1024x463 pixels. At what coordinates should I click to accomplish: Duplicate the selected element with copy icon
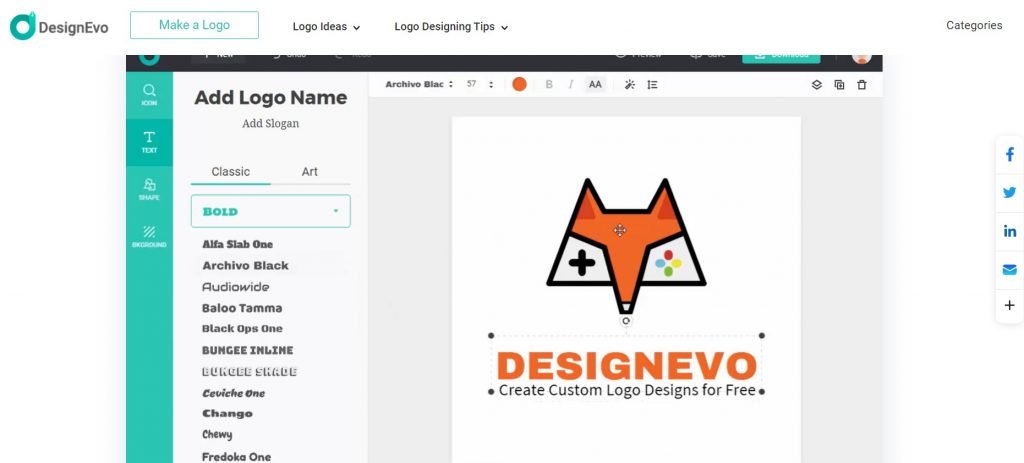pyautogui.click(x=839, y=85)
